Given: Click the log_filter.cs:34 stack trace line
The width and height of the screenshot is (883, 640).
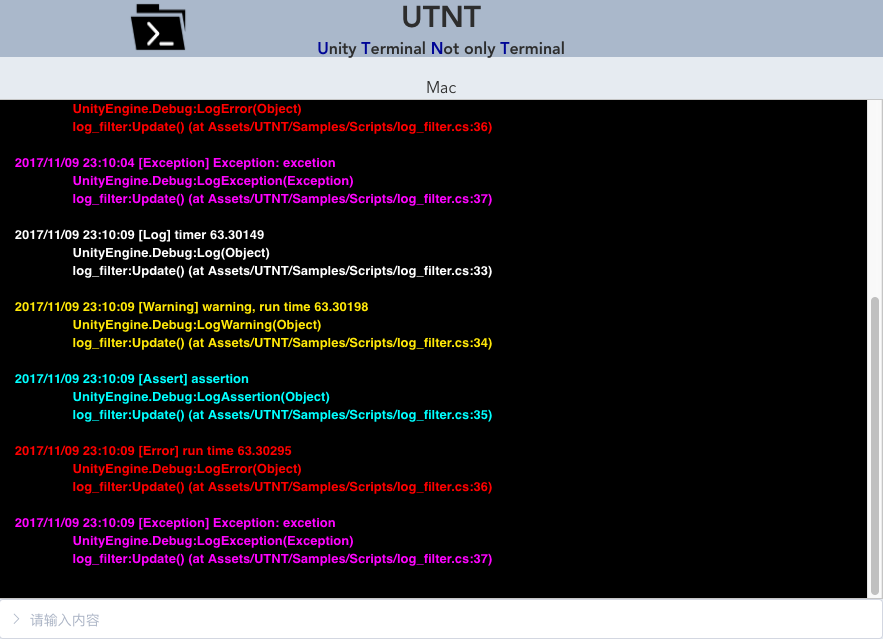Looking at the screenshot, I should 282,343.
